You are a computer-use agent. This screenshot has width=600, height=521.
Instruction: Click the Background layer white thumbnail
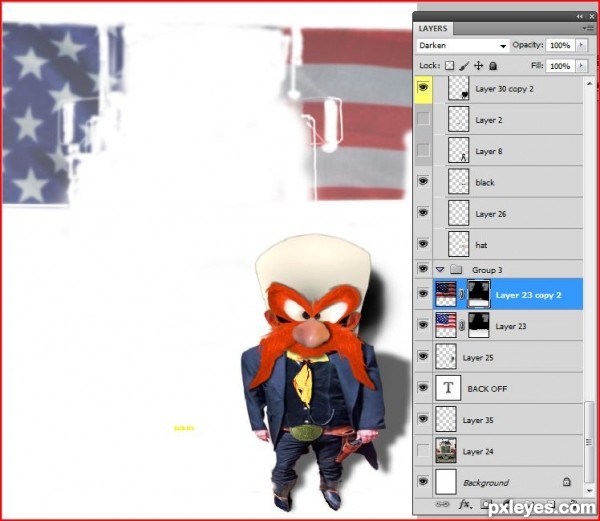tap(446, 482)
